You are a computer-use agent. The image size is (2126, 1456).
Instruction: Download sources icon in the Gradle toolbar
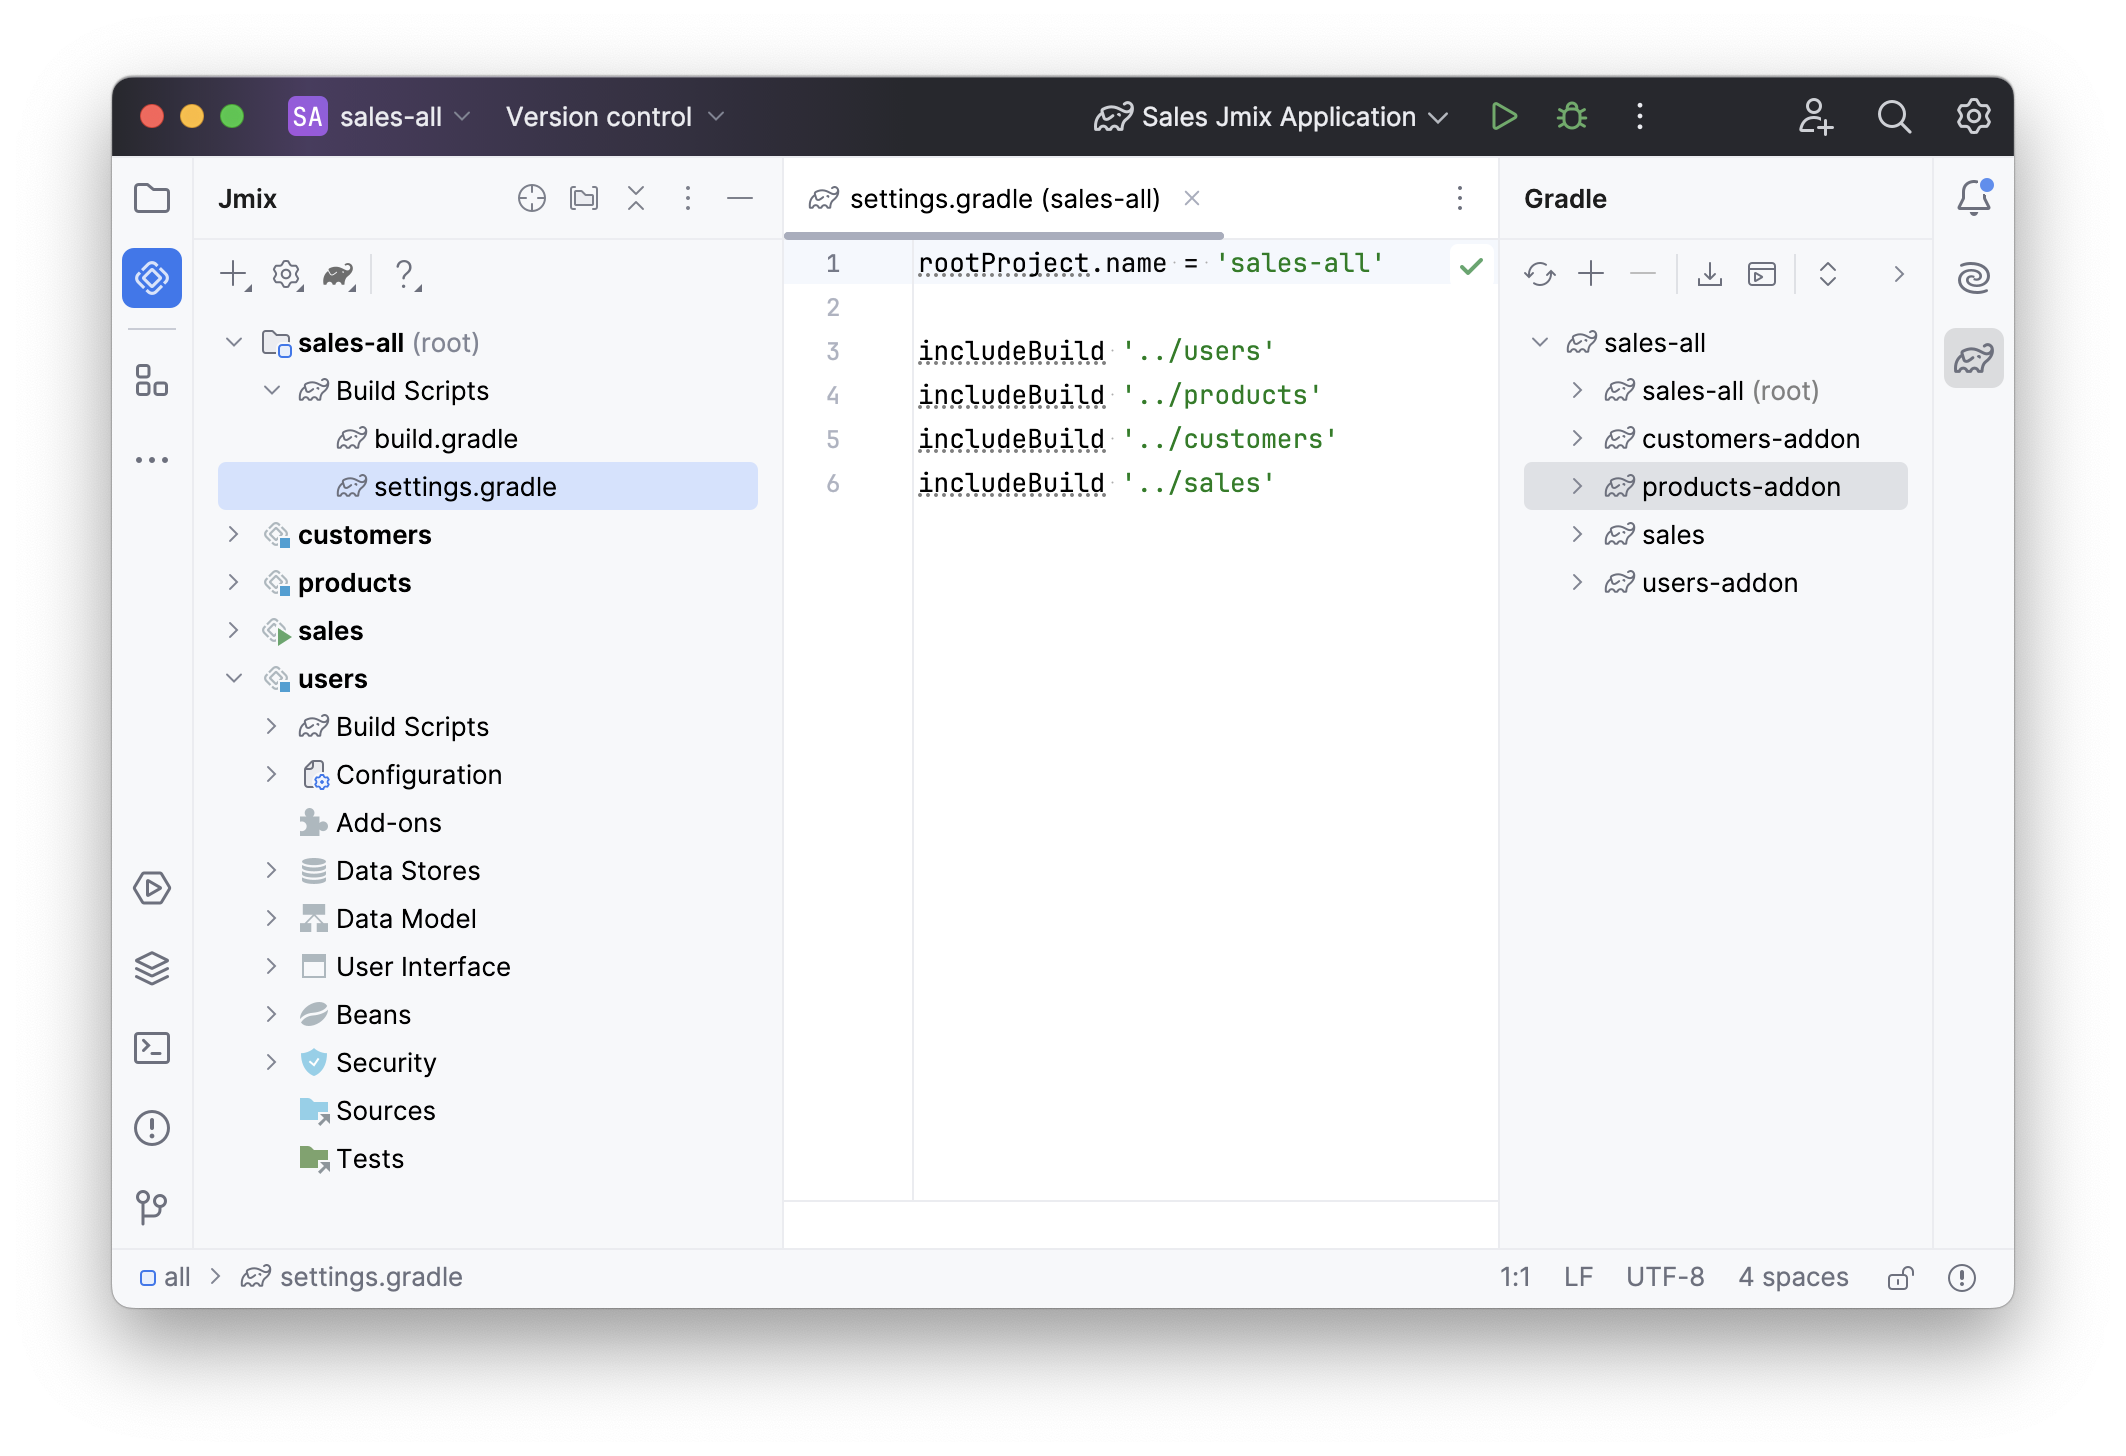click(1709, 274)
